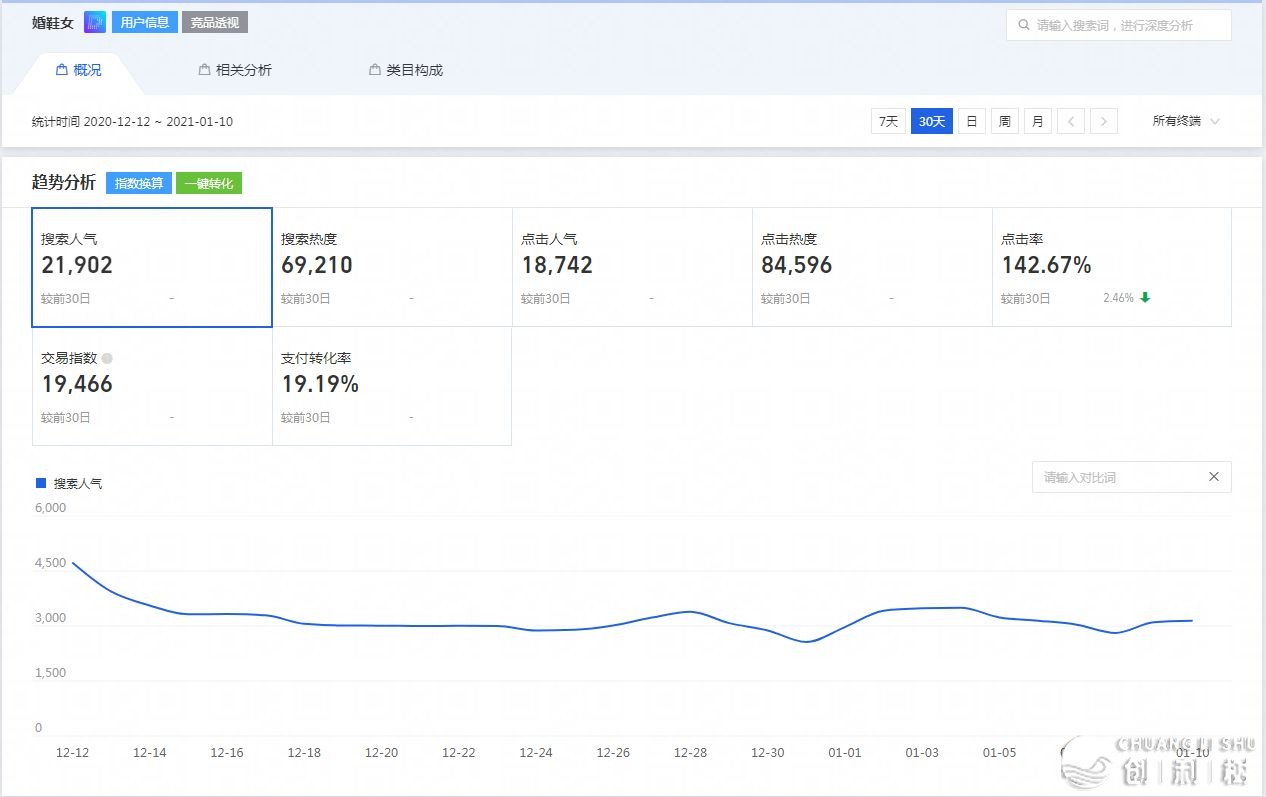Image resolution: width=1266 pixels, height=797 pixels.
Task: Click the info icon next to 交易指数
Action: (x=107, y=358)
